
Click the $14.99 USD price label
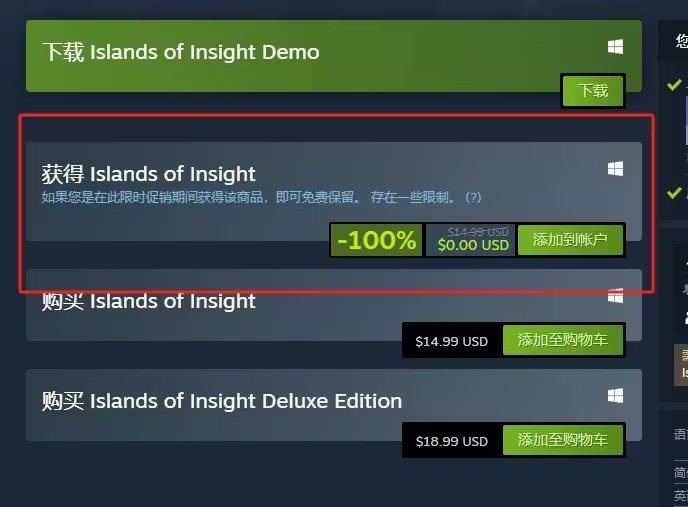(x=452, y=342)
